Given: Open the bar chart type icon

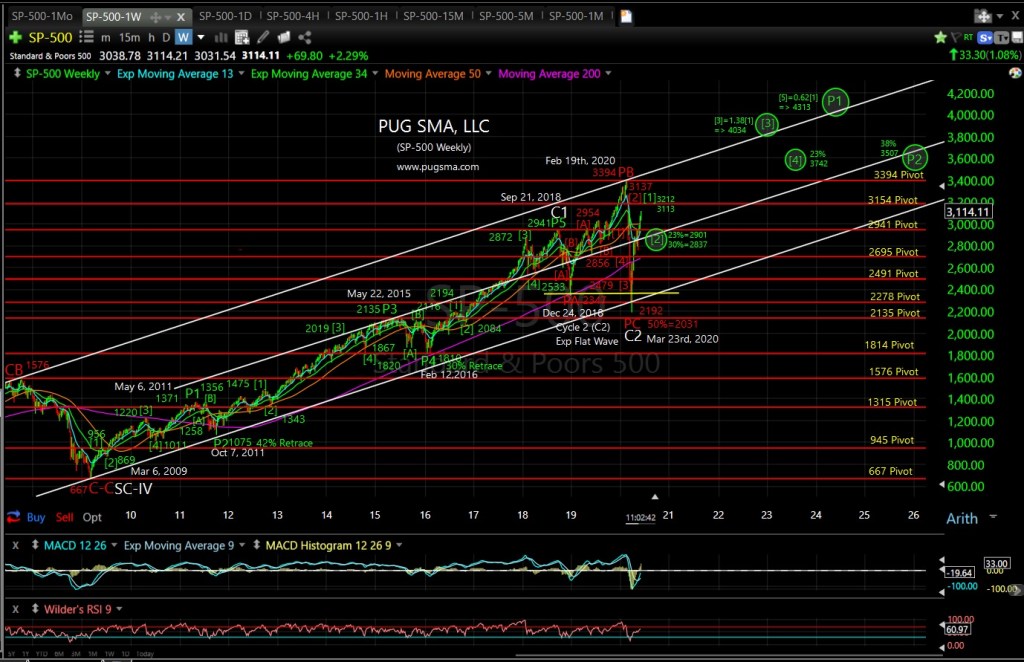Looking at the screenshot, I should click(221, 37).
